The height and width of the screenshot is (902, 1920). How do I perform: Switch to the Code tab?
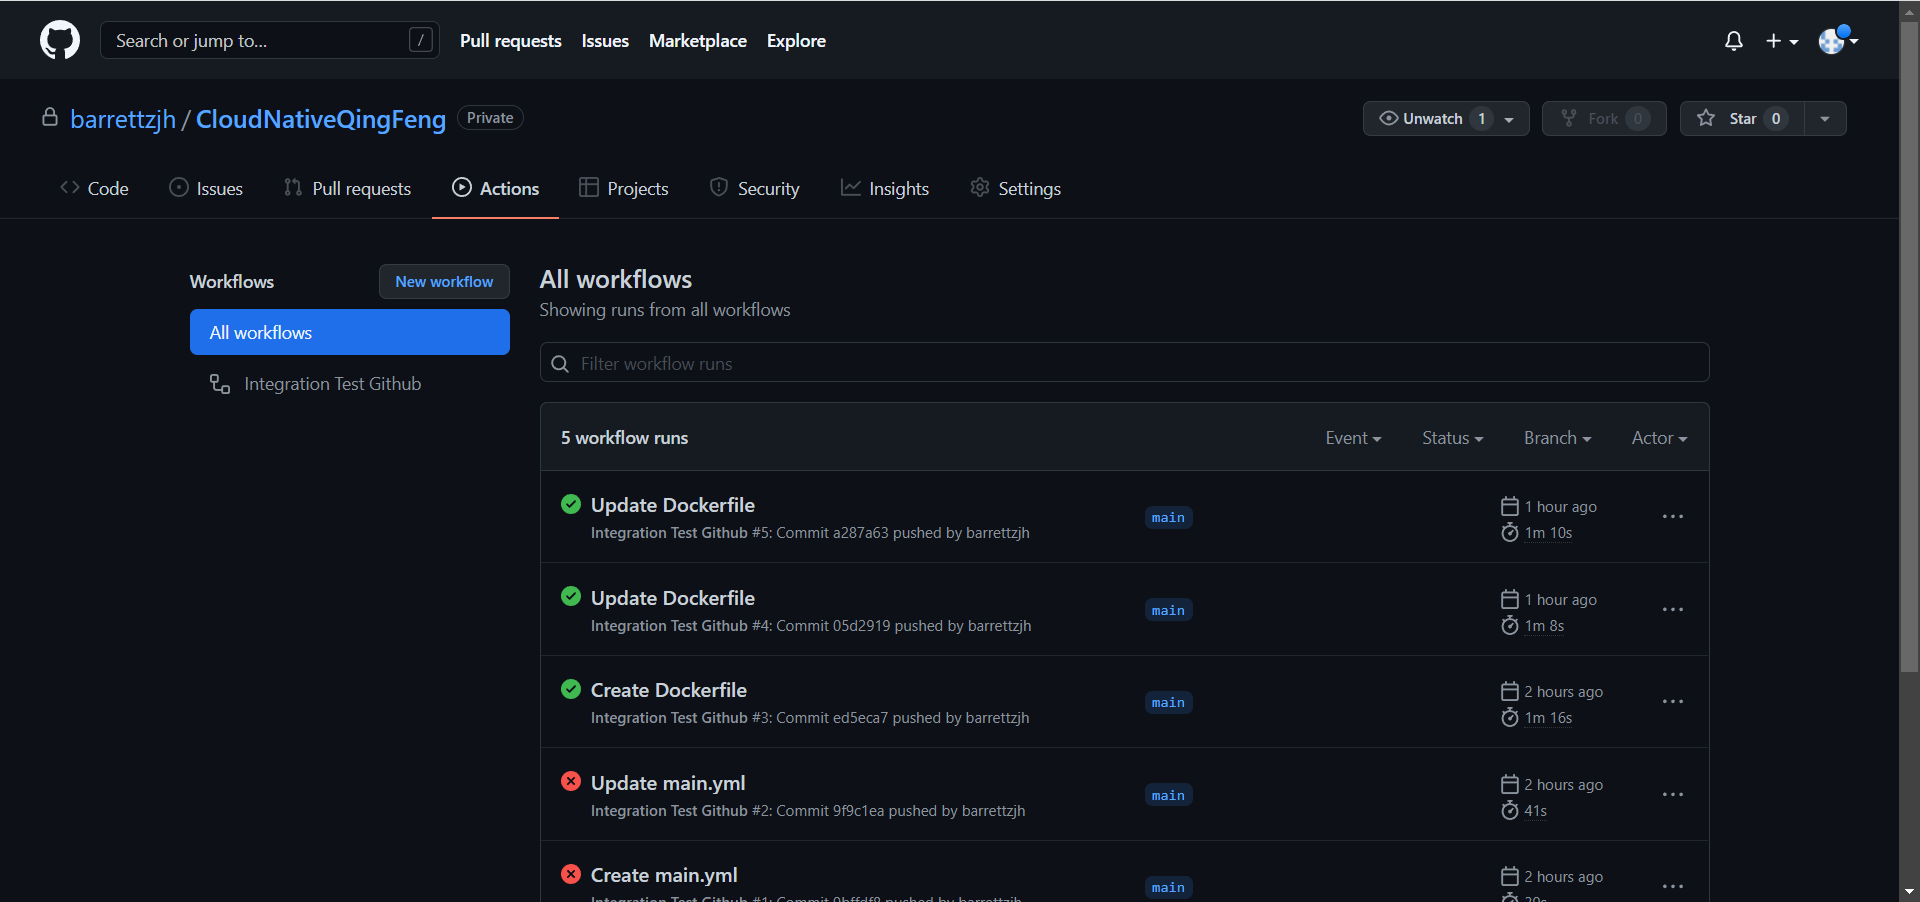[x=95, y=188]
